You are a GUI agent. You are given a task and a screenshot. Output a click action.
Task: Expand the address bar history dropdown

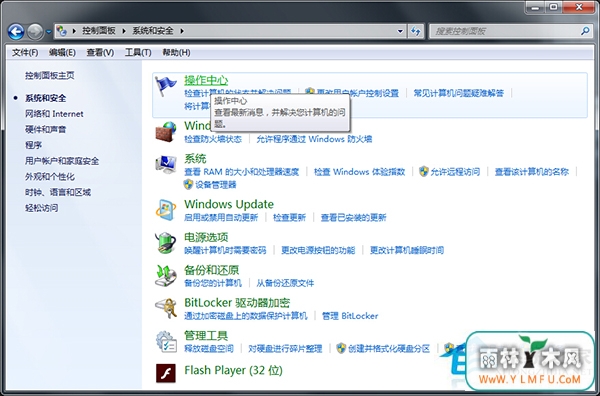(400, 31)
